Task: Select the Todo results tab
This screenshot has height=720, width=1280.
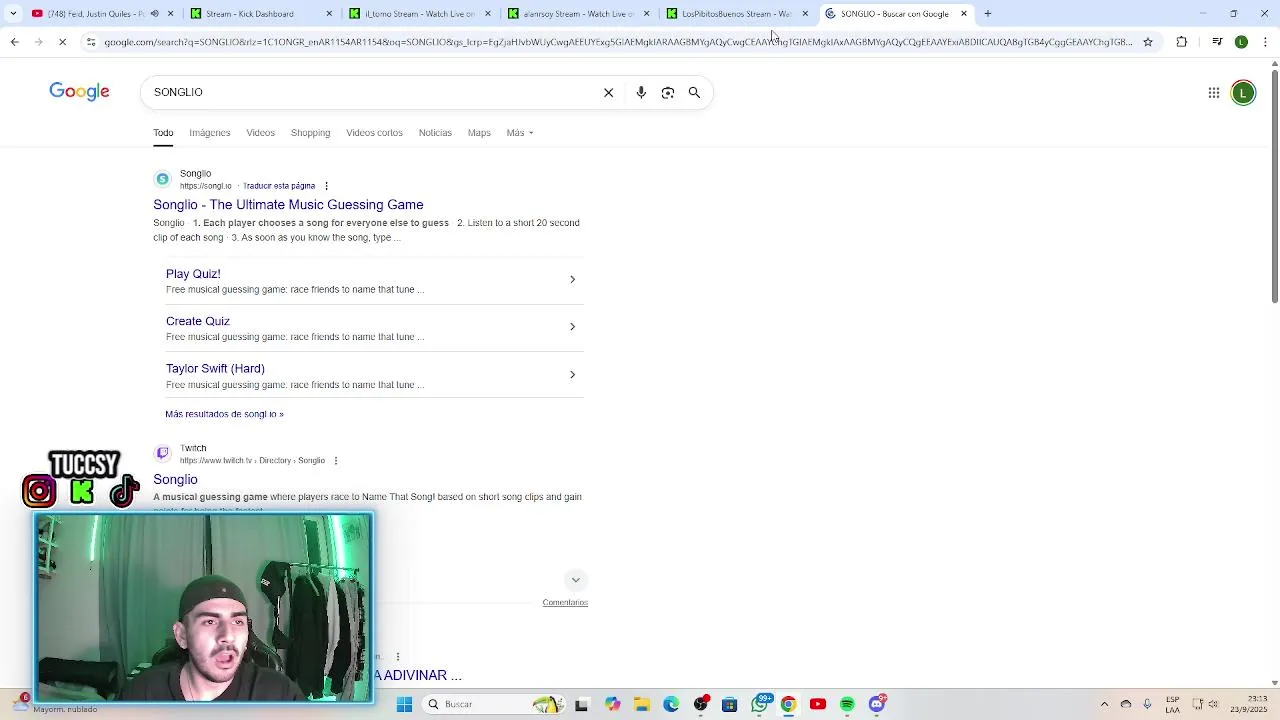Action: click(163, 133)
